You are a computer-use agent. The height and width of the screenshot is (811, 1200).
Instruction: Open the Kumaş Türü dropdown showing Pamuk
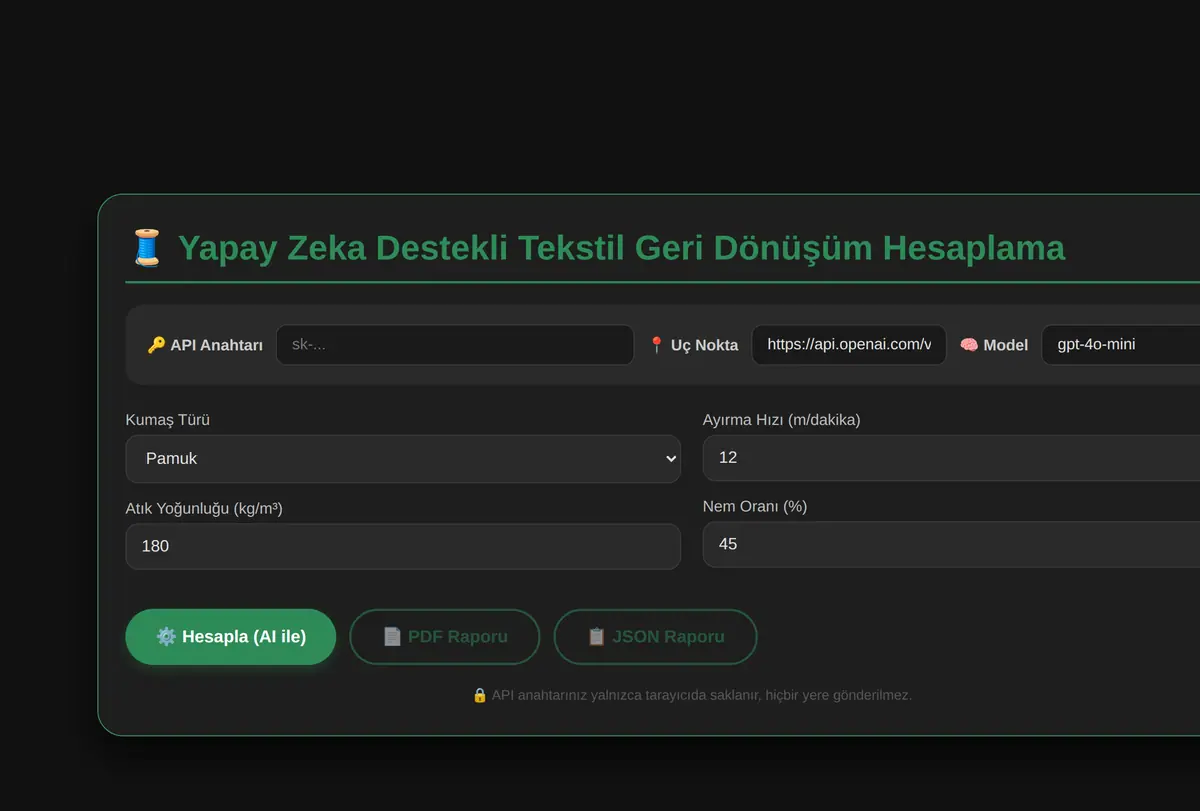403,459
